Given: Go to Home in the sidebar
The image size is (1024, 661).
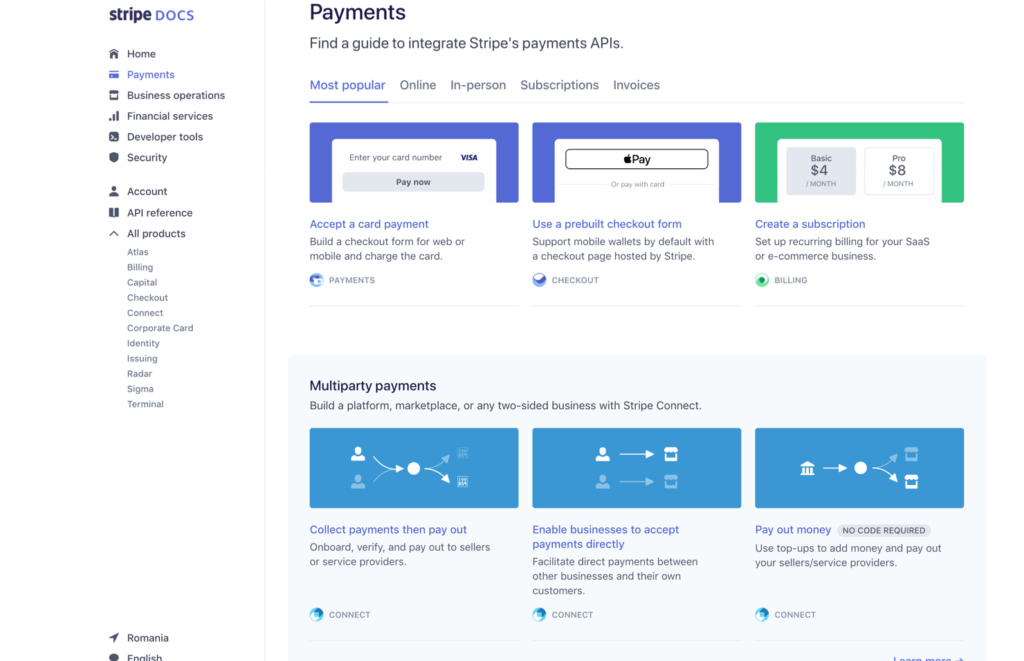Looking at the screenshot, I should 141,54.
